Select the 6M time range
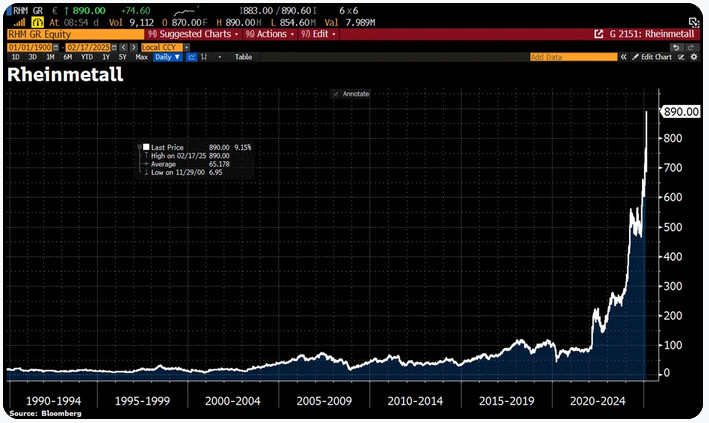The width and height of the screenshot is (709, 423). [x=67, y=57]
